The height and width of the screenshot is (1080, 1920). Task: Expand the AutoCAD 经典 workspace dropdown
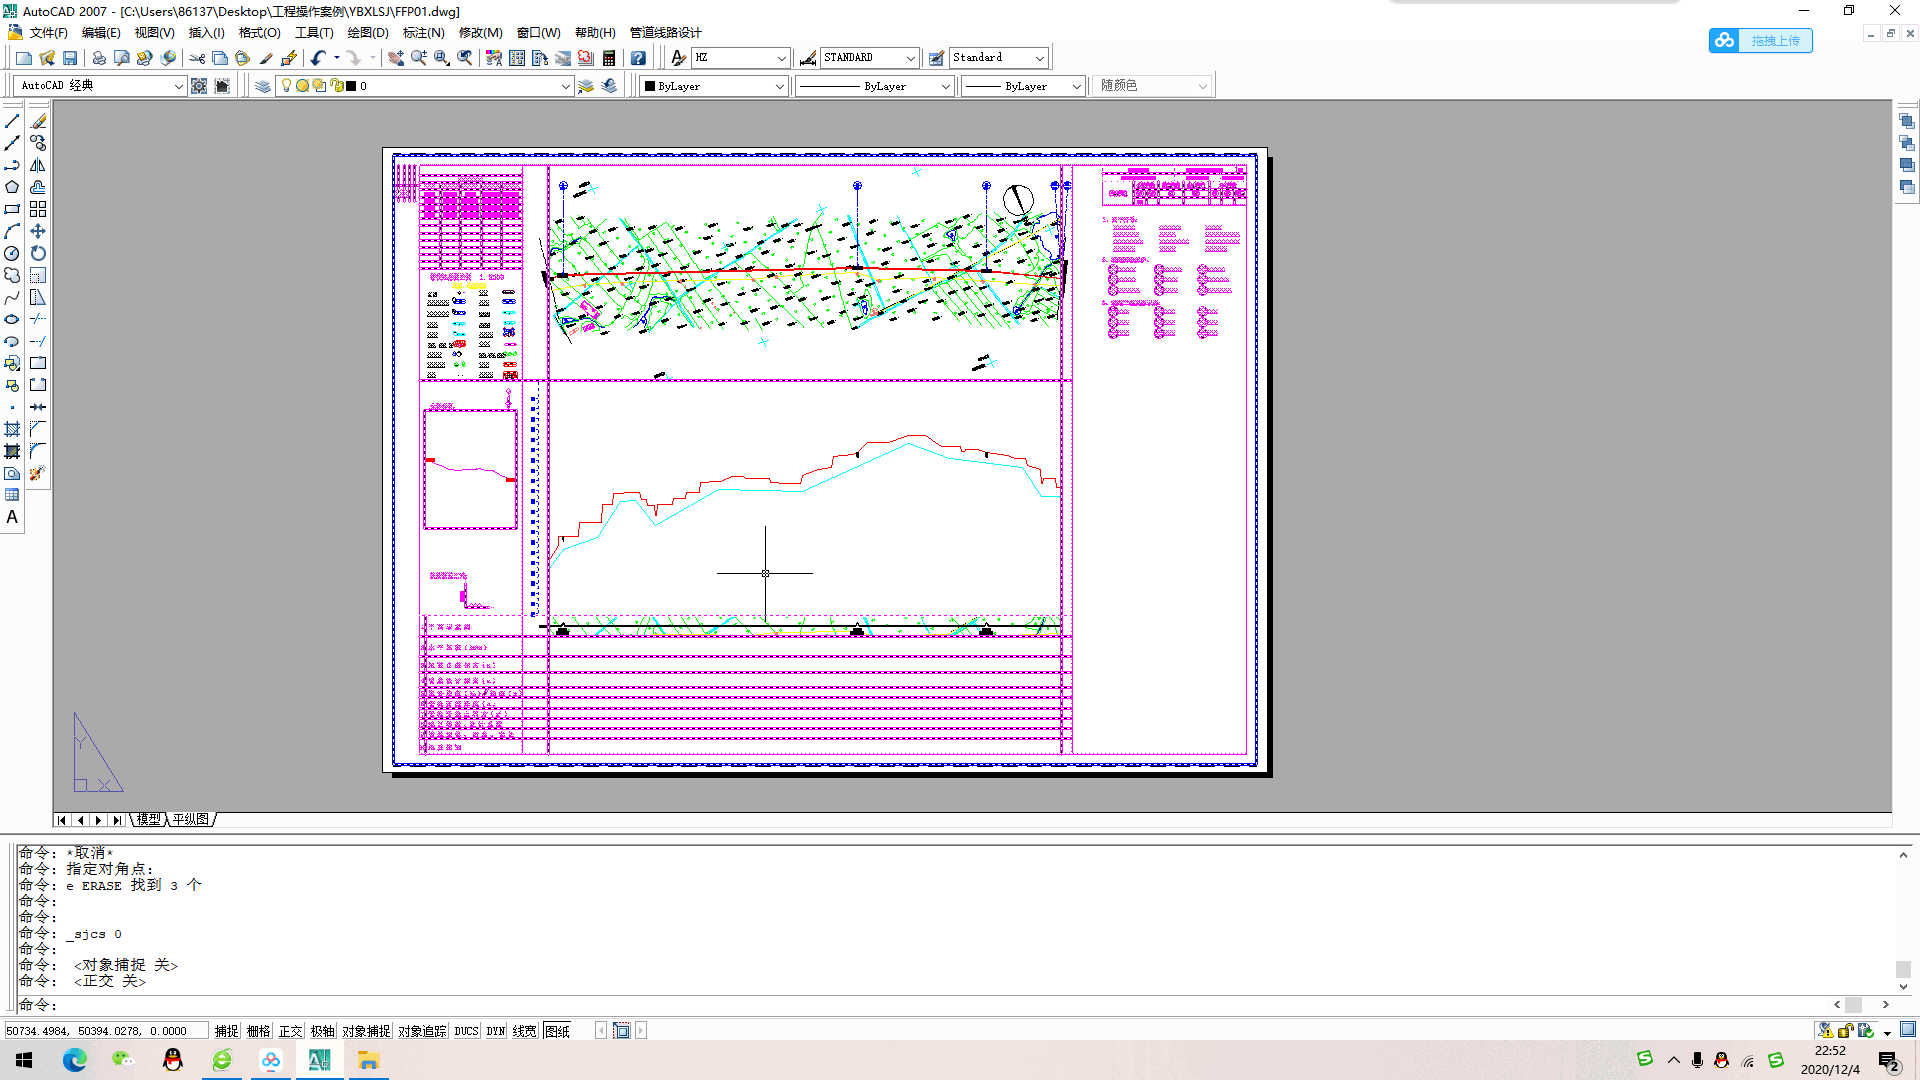tap(178, 86)
